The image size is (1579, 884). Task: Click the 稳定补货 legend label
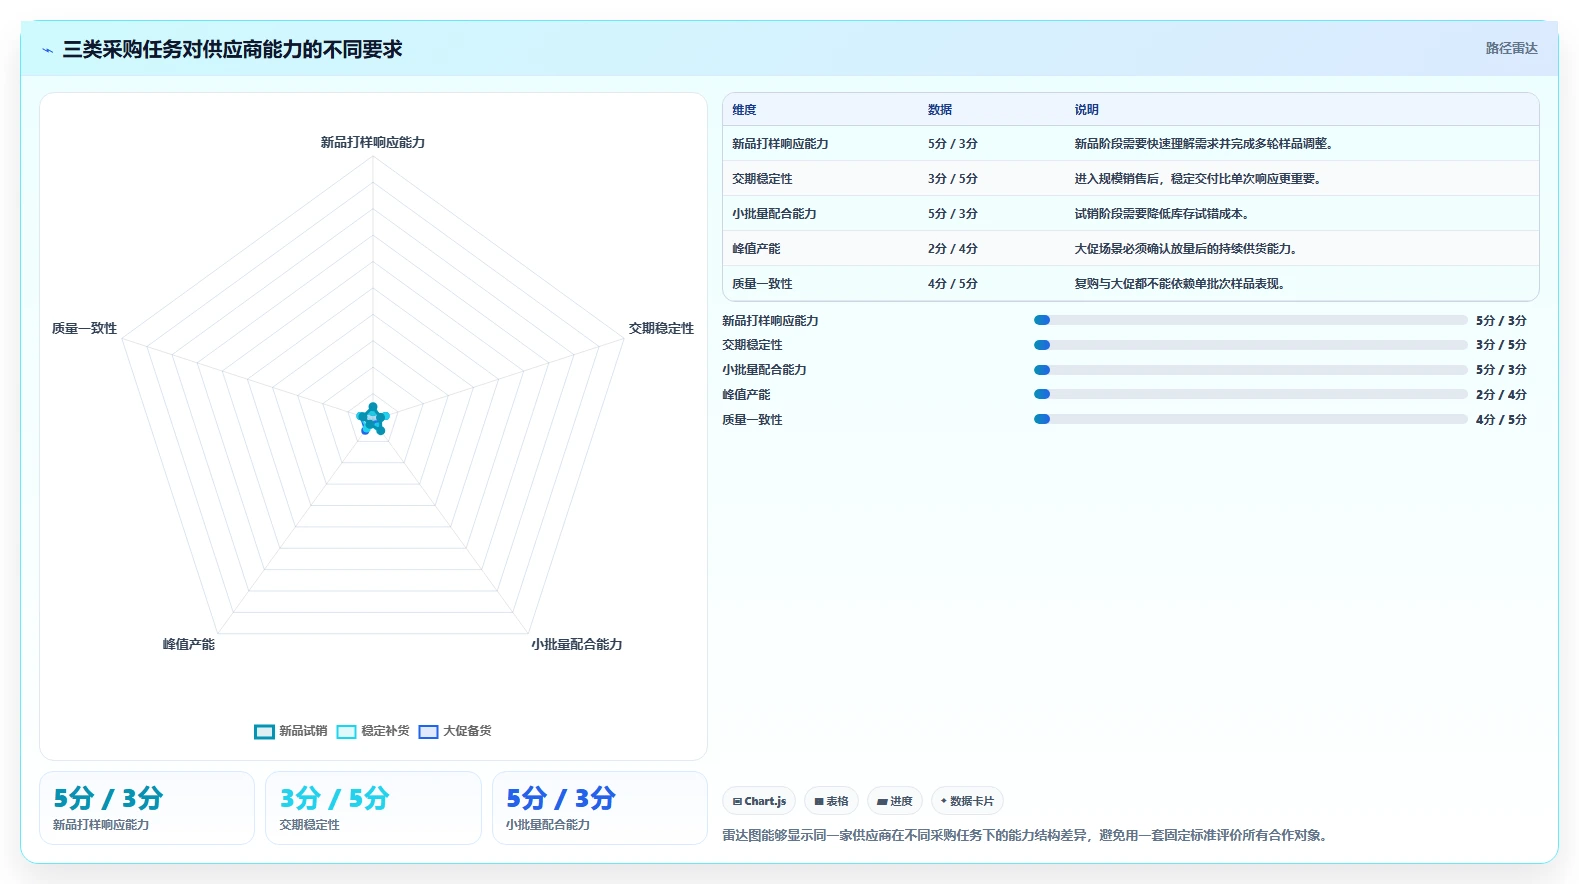[385, 731]
